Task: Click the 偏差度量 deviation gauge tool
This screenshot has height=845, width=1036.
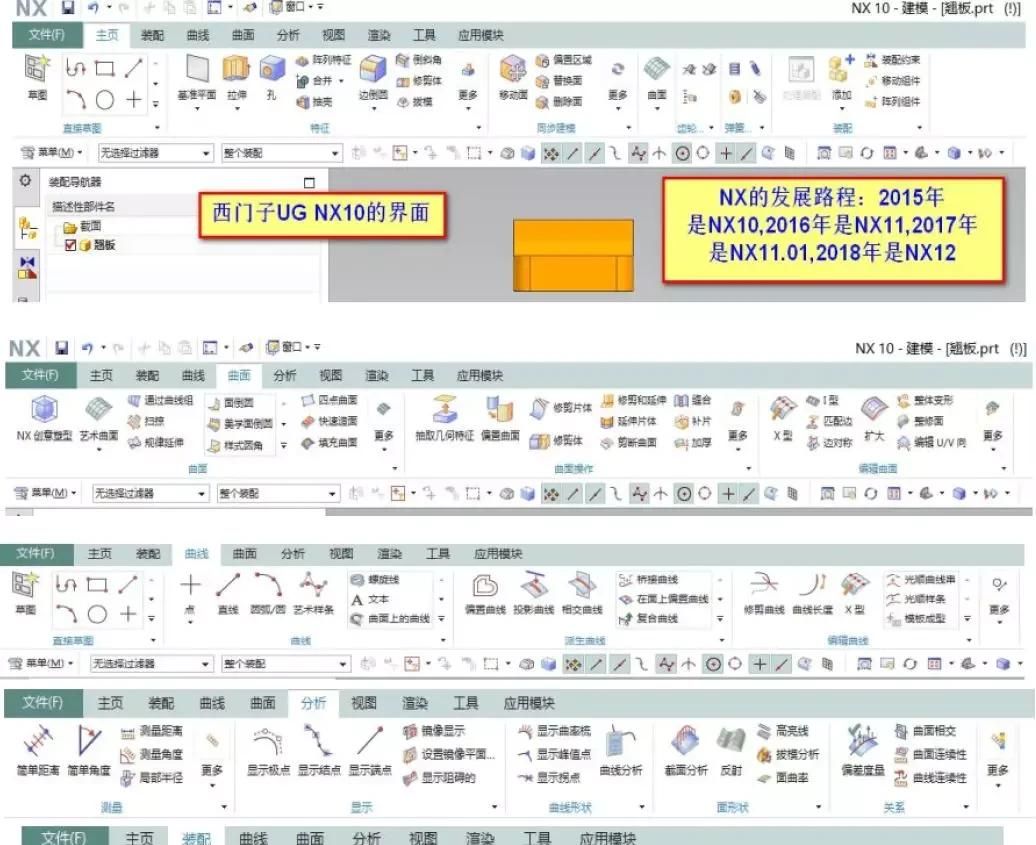Action: 863,750
